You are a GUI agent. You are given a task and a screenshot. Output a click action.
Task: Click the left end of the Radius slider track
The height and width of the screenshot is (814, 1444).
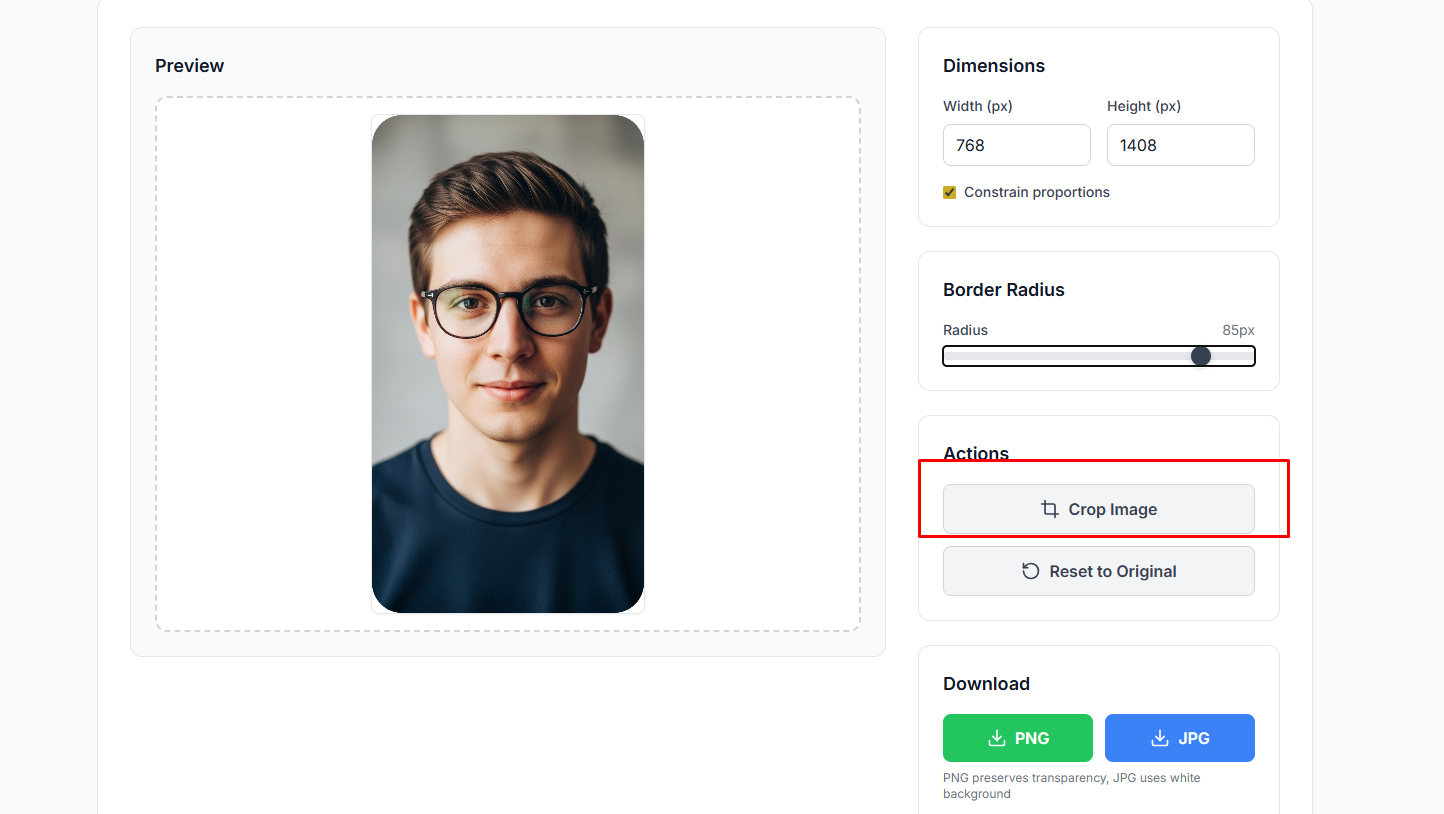pos(950,356)
